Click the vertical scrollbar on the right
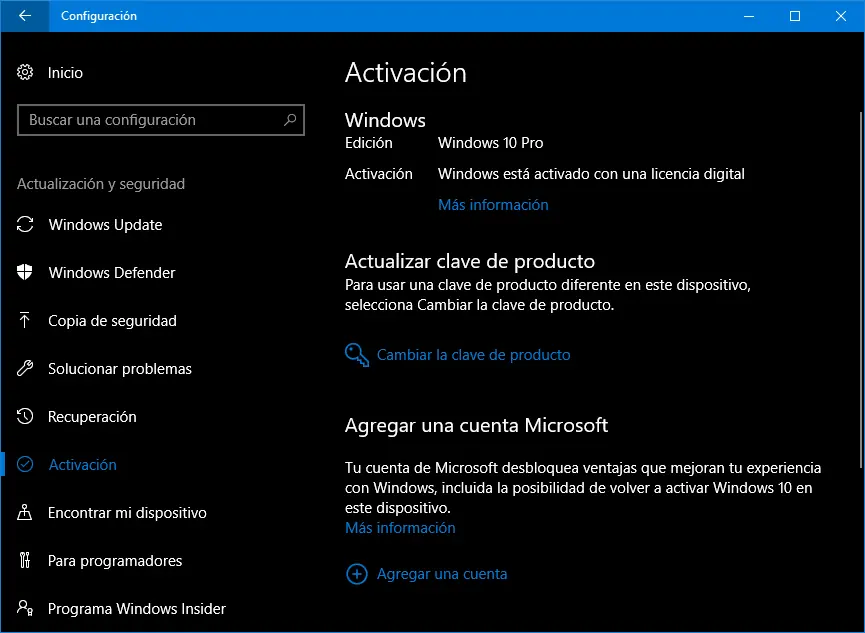 click(x=861, y=290)
